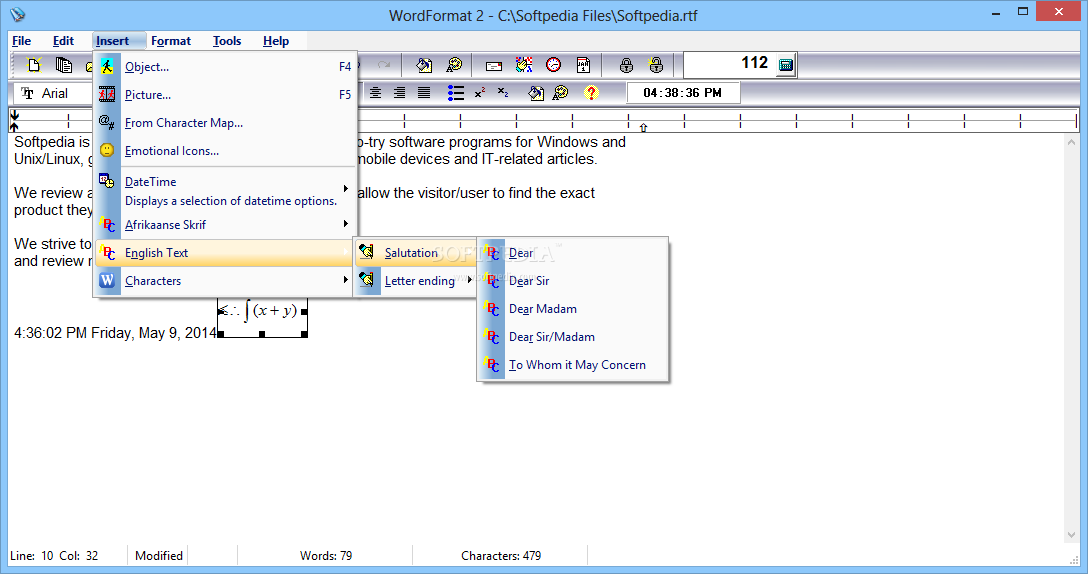Insert the 'Dear Sir' salutation
1088x574 pixels.
coord(573,280)
